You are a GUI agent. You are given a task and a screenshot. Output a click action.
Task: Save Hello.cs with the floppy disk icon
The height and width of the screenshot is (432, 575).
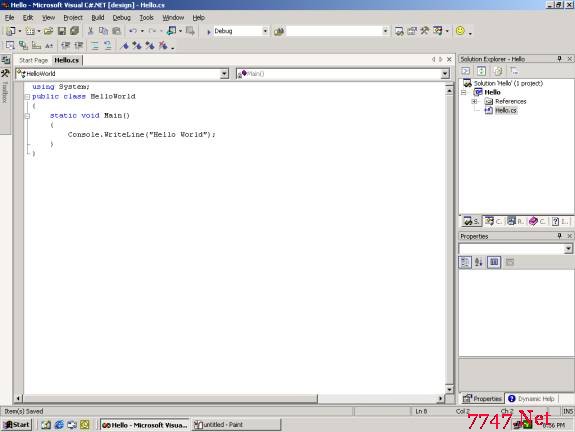pyautogui.click(x=62, y=31)
